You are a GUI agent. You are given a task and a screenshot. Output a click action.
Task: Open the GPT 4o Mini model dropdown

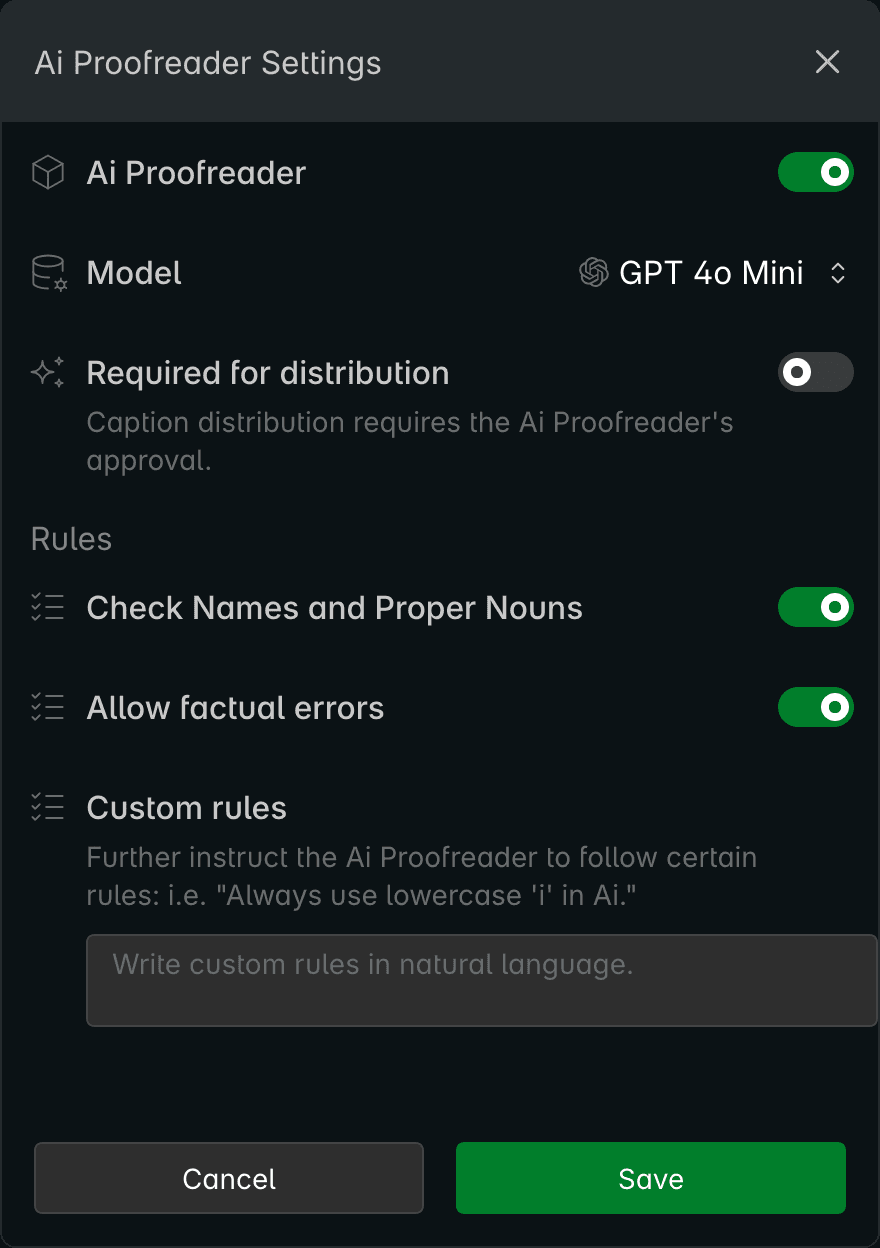point(712,273)
